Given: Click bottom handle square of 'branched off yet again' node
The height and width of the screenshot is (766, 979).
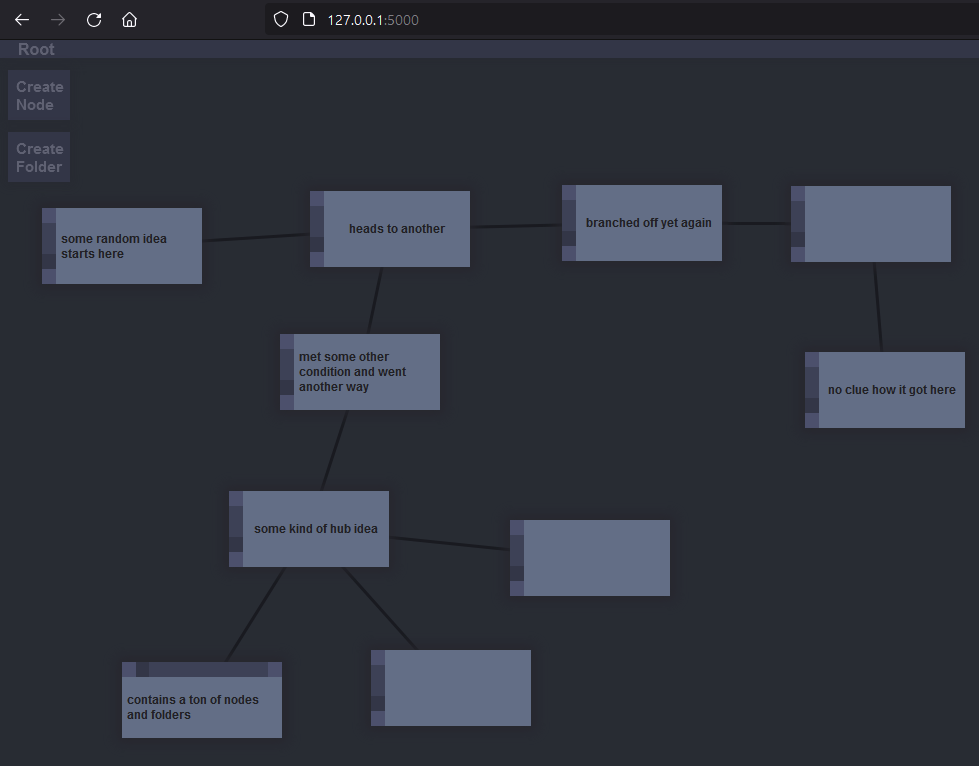Looking at the screenshot, I should coord(569,253).
